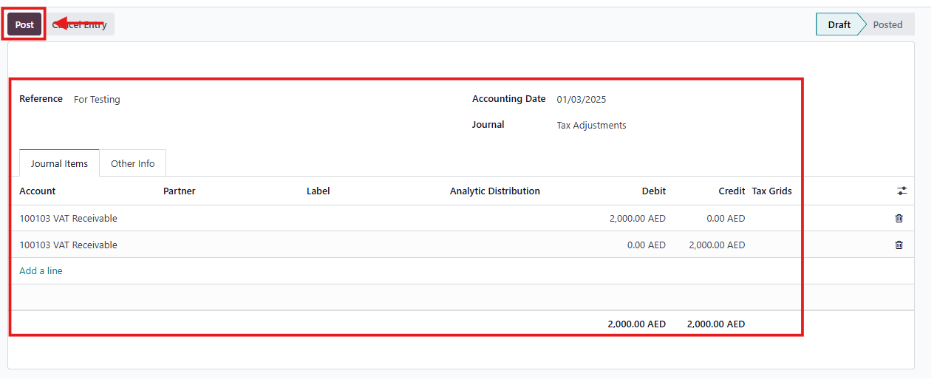936x379 pixels.
Task: Select account in the debit line row
Action: pos(68,218)
